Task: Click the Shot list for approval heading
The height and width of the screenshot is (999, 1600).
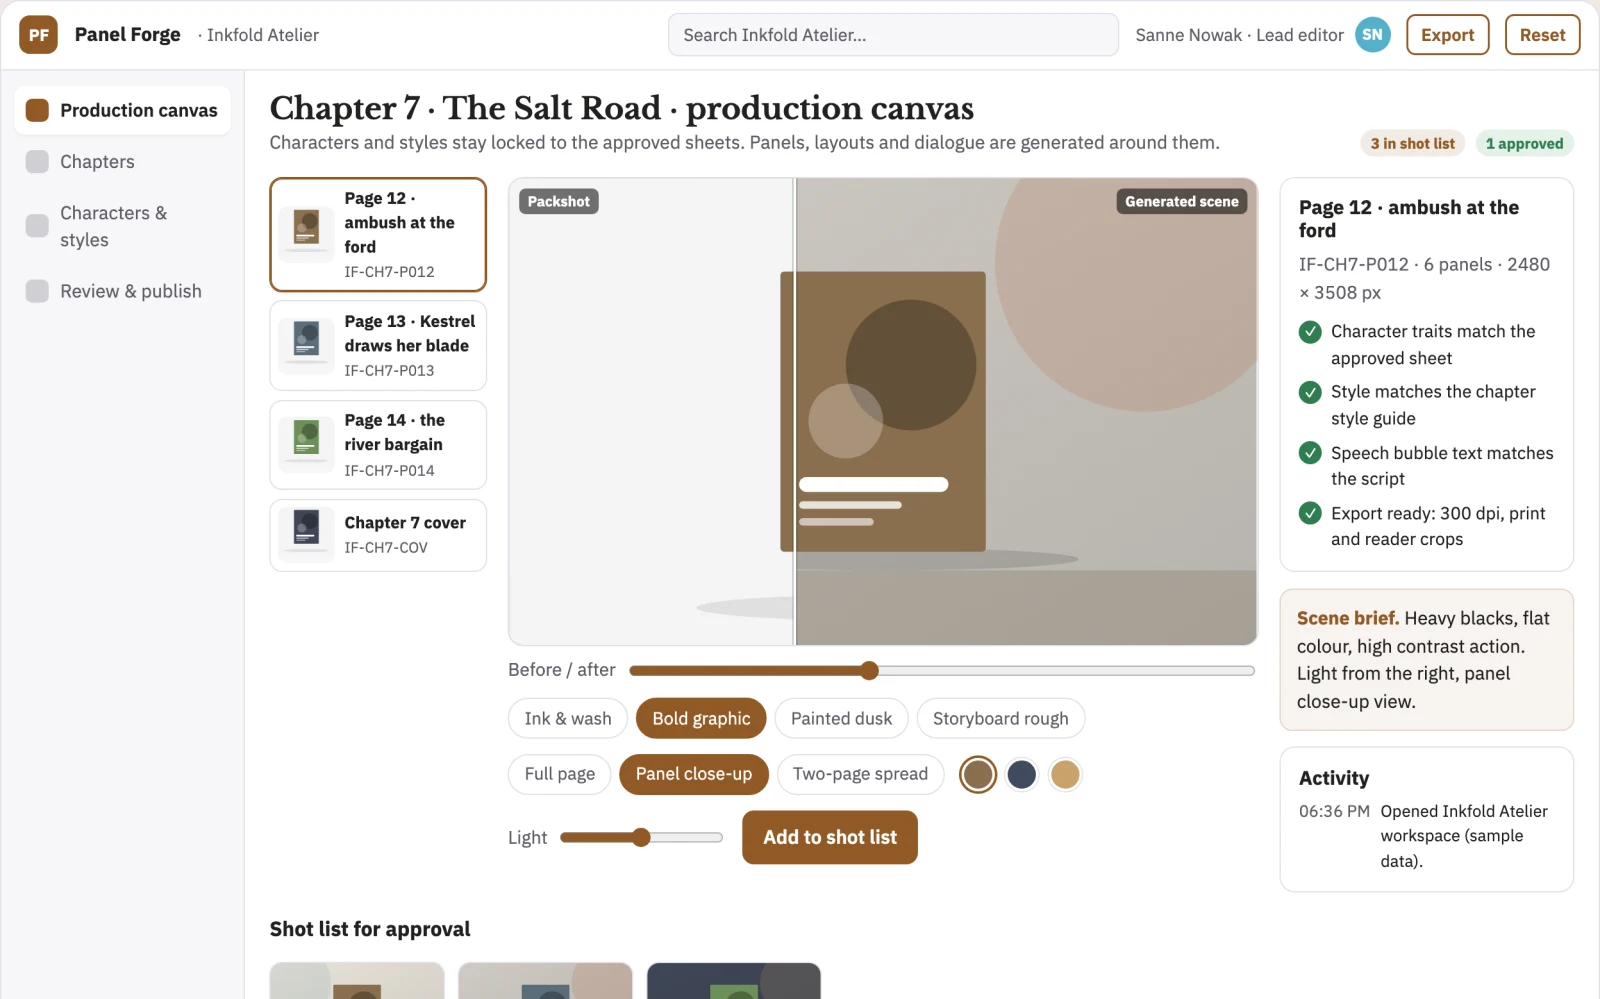Action: [x=370, y=929]
